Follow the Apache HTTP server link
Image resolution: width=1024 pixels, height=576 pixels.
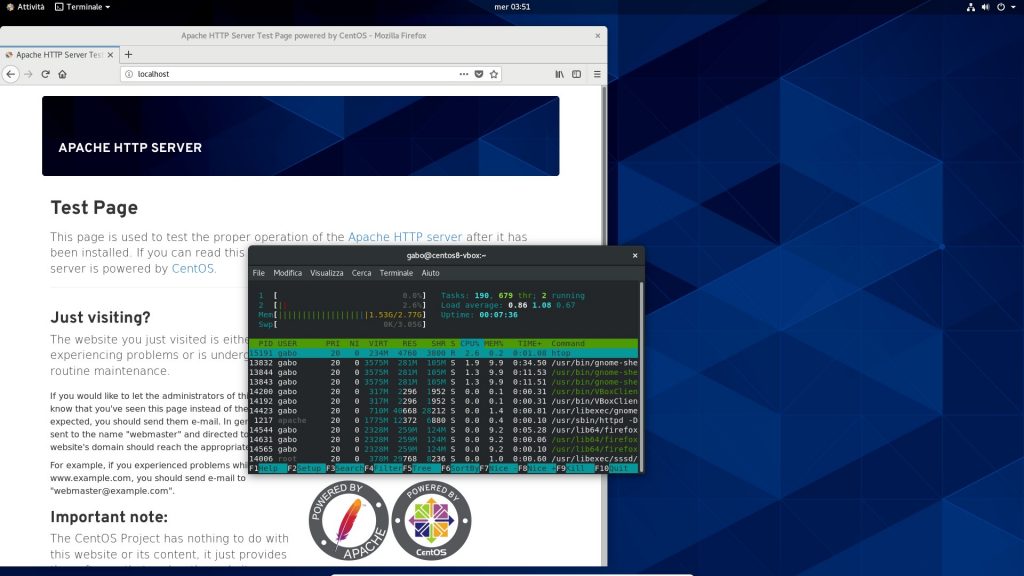(x=405, y=237)
